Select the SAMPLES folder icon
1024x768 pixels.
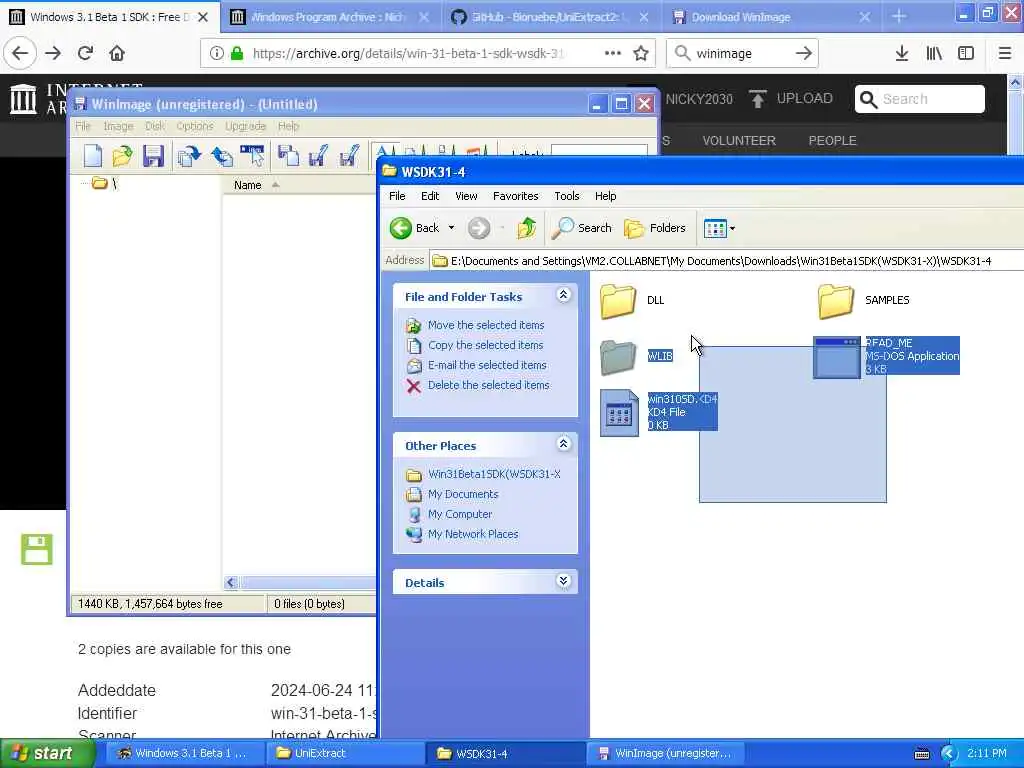pyautogui.click(x=836, y=300)
